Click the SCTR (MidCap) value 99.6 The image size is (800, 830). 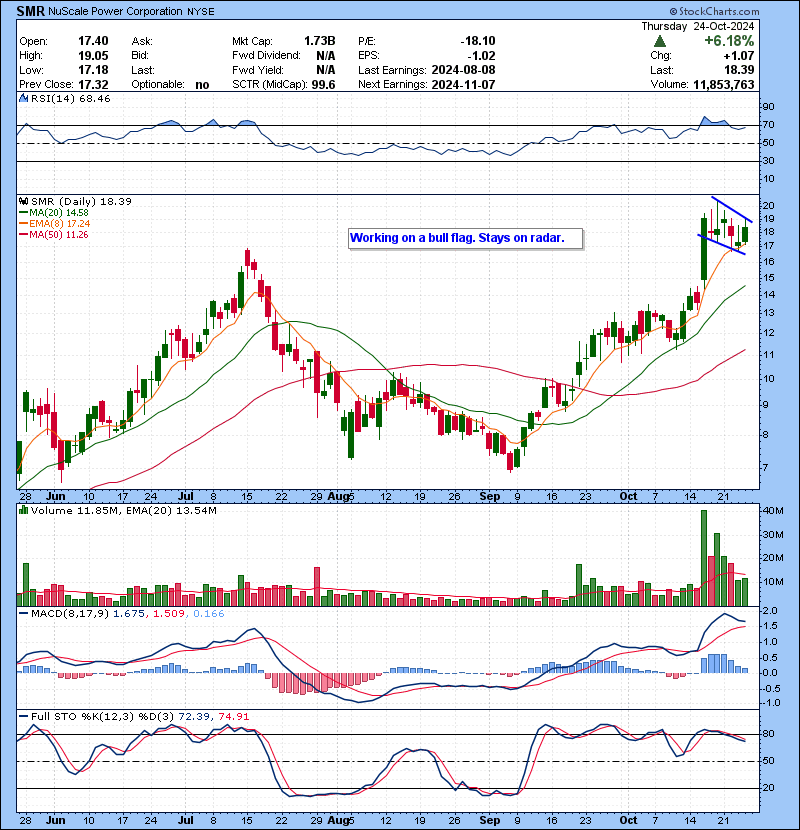tap(323, 84)
